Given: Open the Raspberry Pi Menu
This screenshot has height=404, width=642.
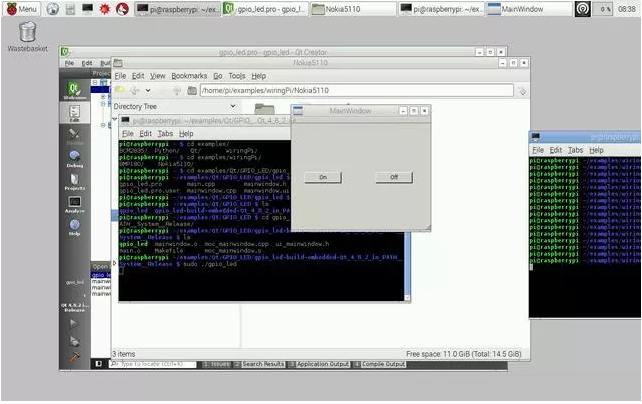Looking at the screenshot, I should click(x=20, y=9).
